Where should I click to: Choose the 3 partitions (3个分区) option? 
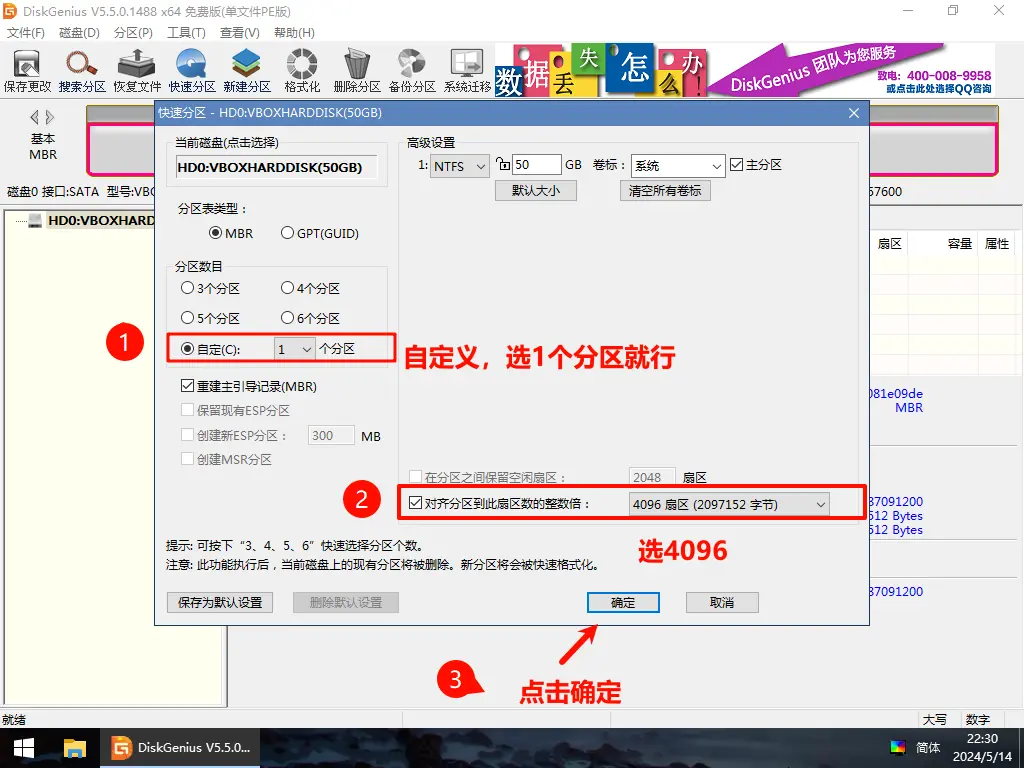tap(210, 288)
